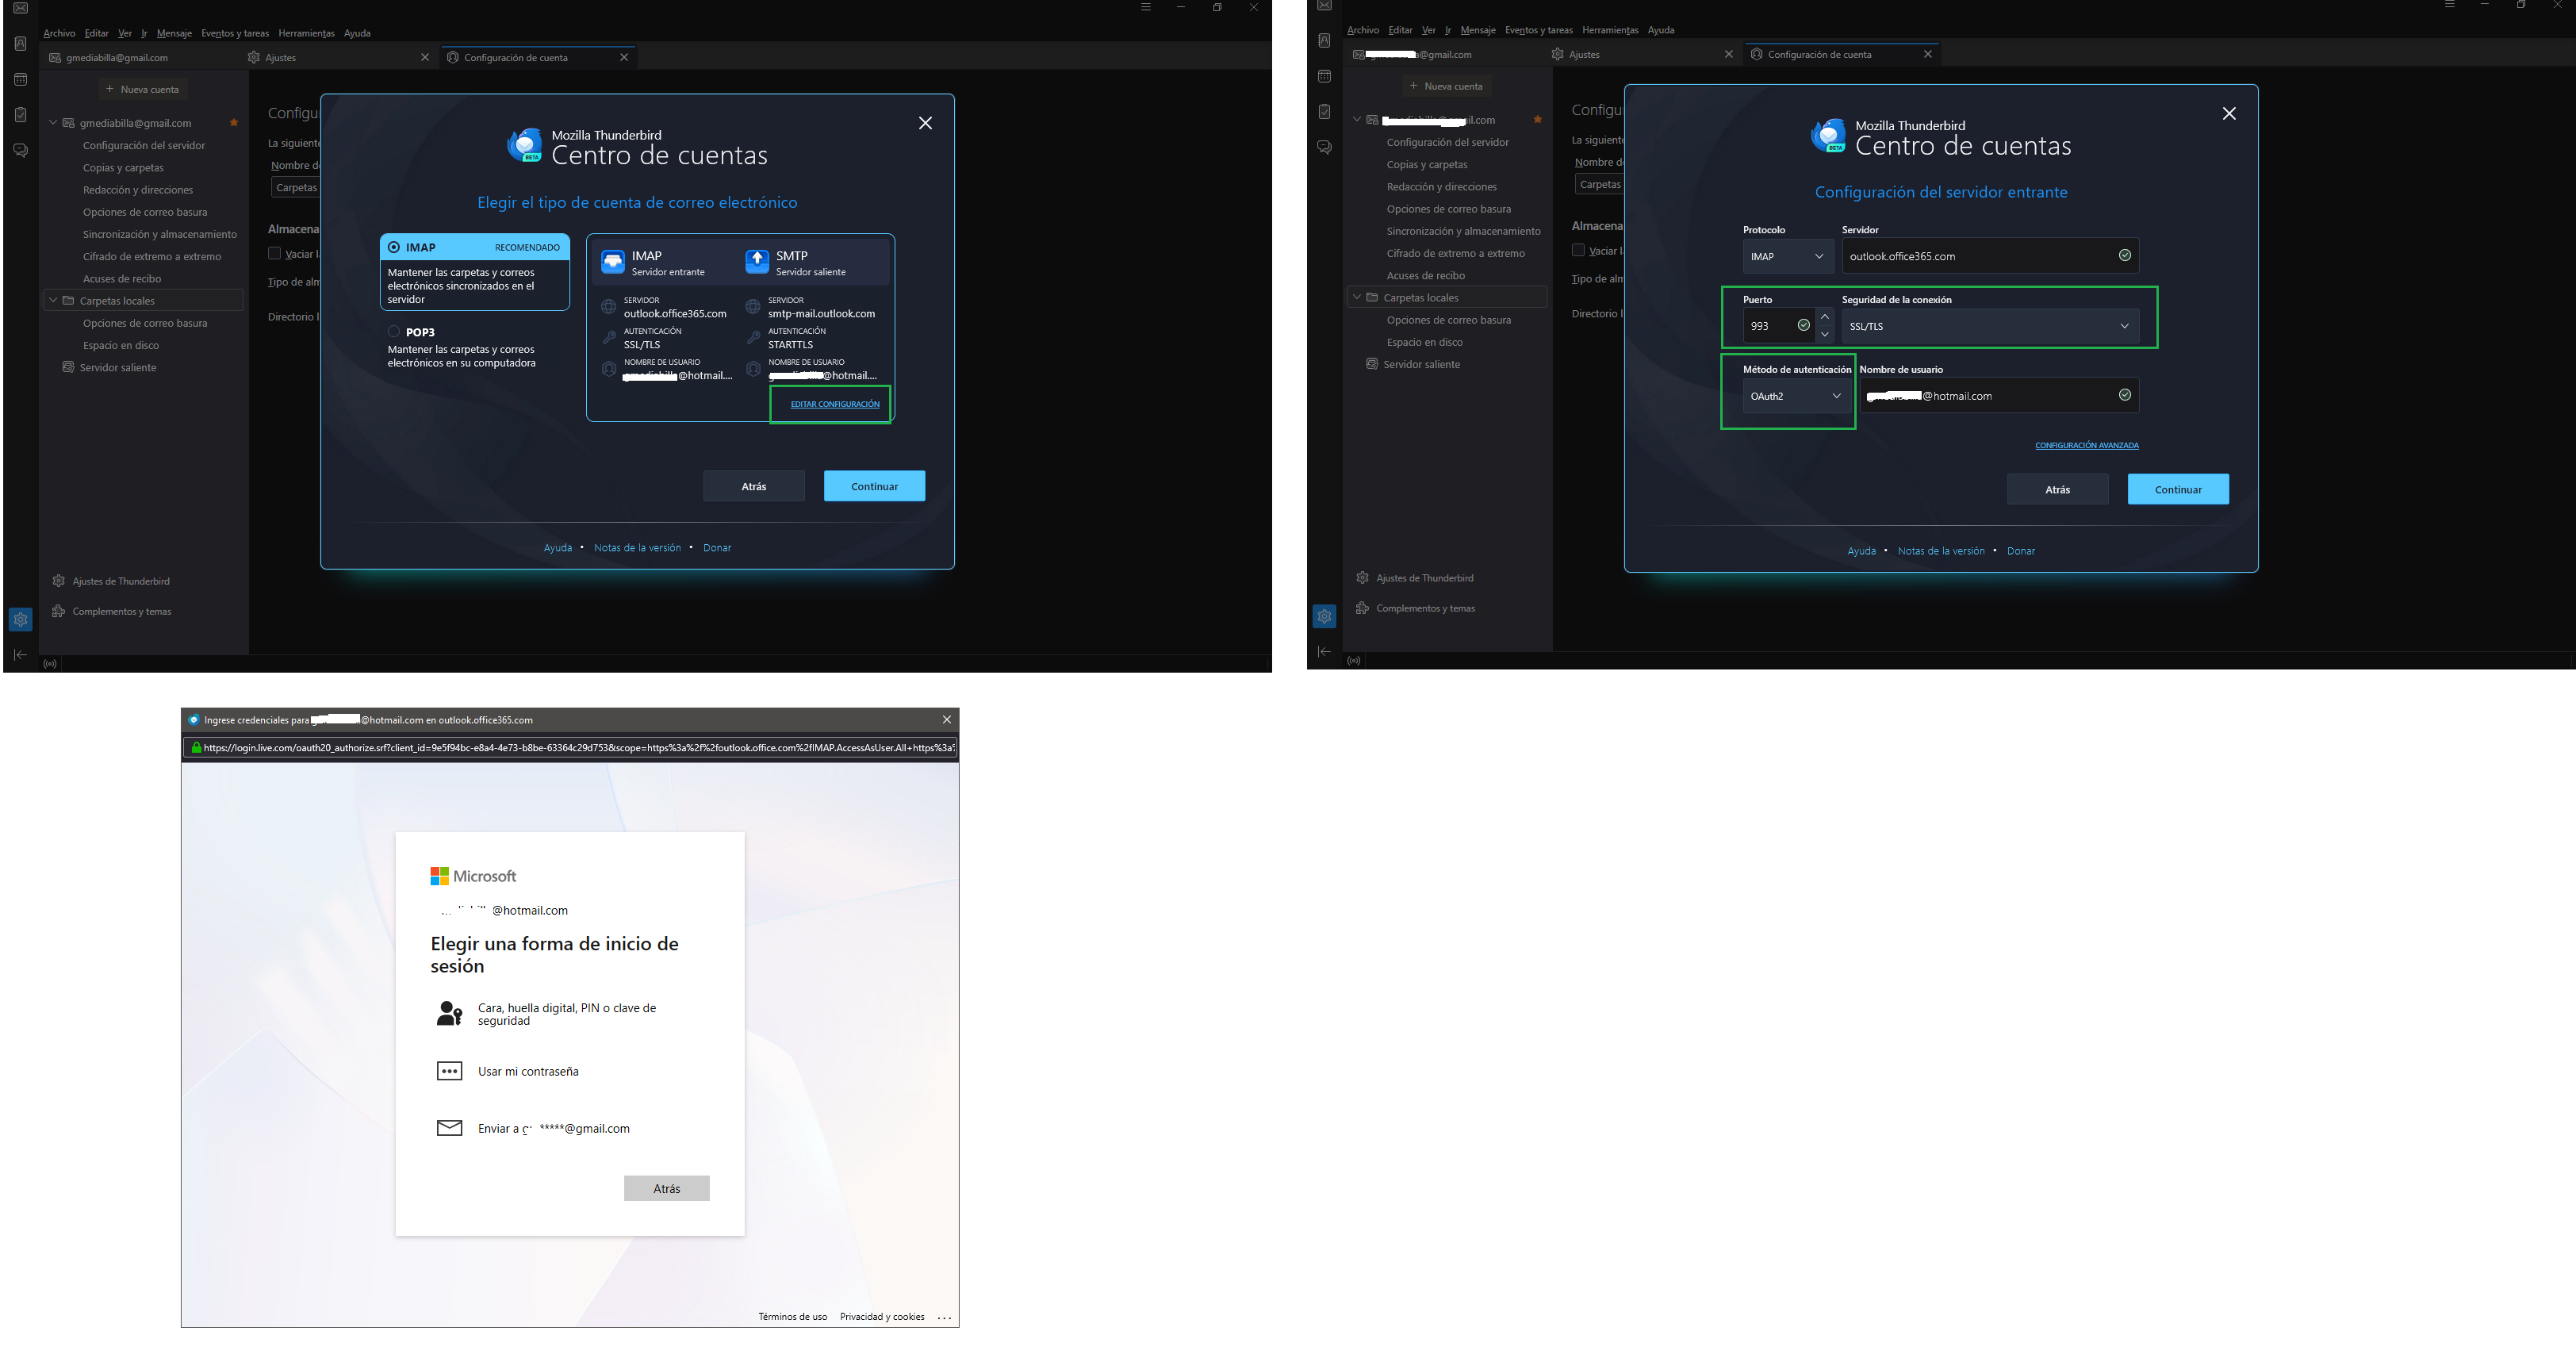The height and width of the screenshot is (1358, 2576).
Task: Open Seguridad de la conexión SSL/TLS dropdown
Action: (1990, 326)
